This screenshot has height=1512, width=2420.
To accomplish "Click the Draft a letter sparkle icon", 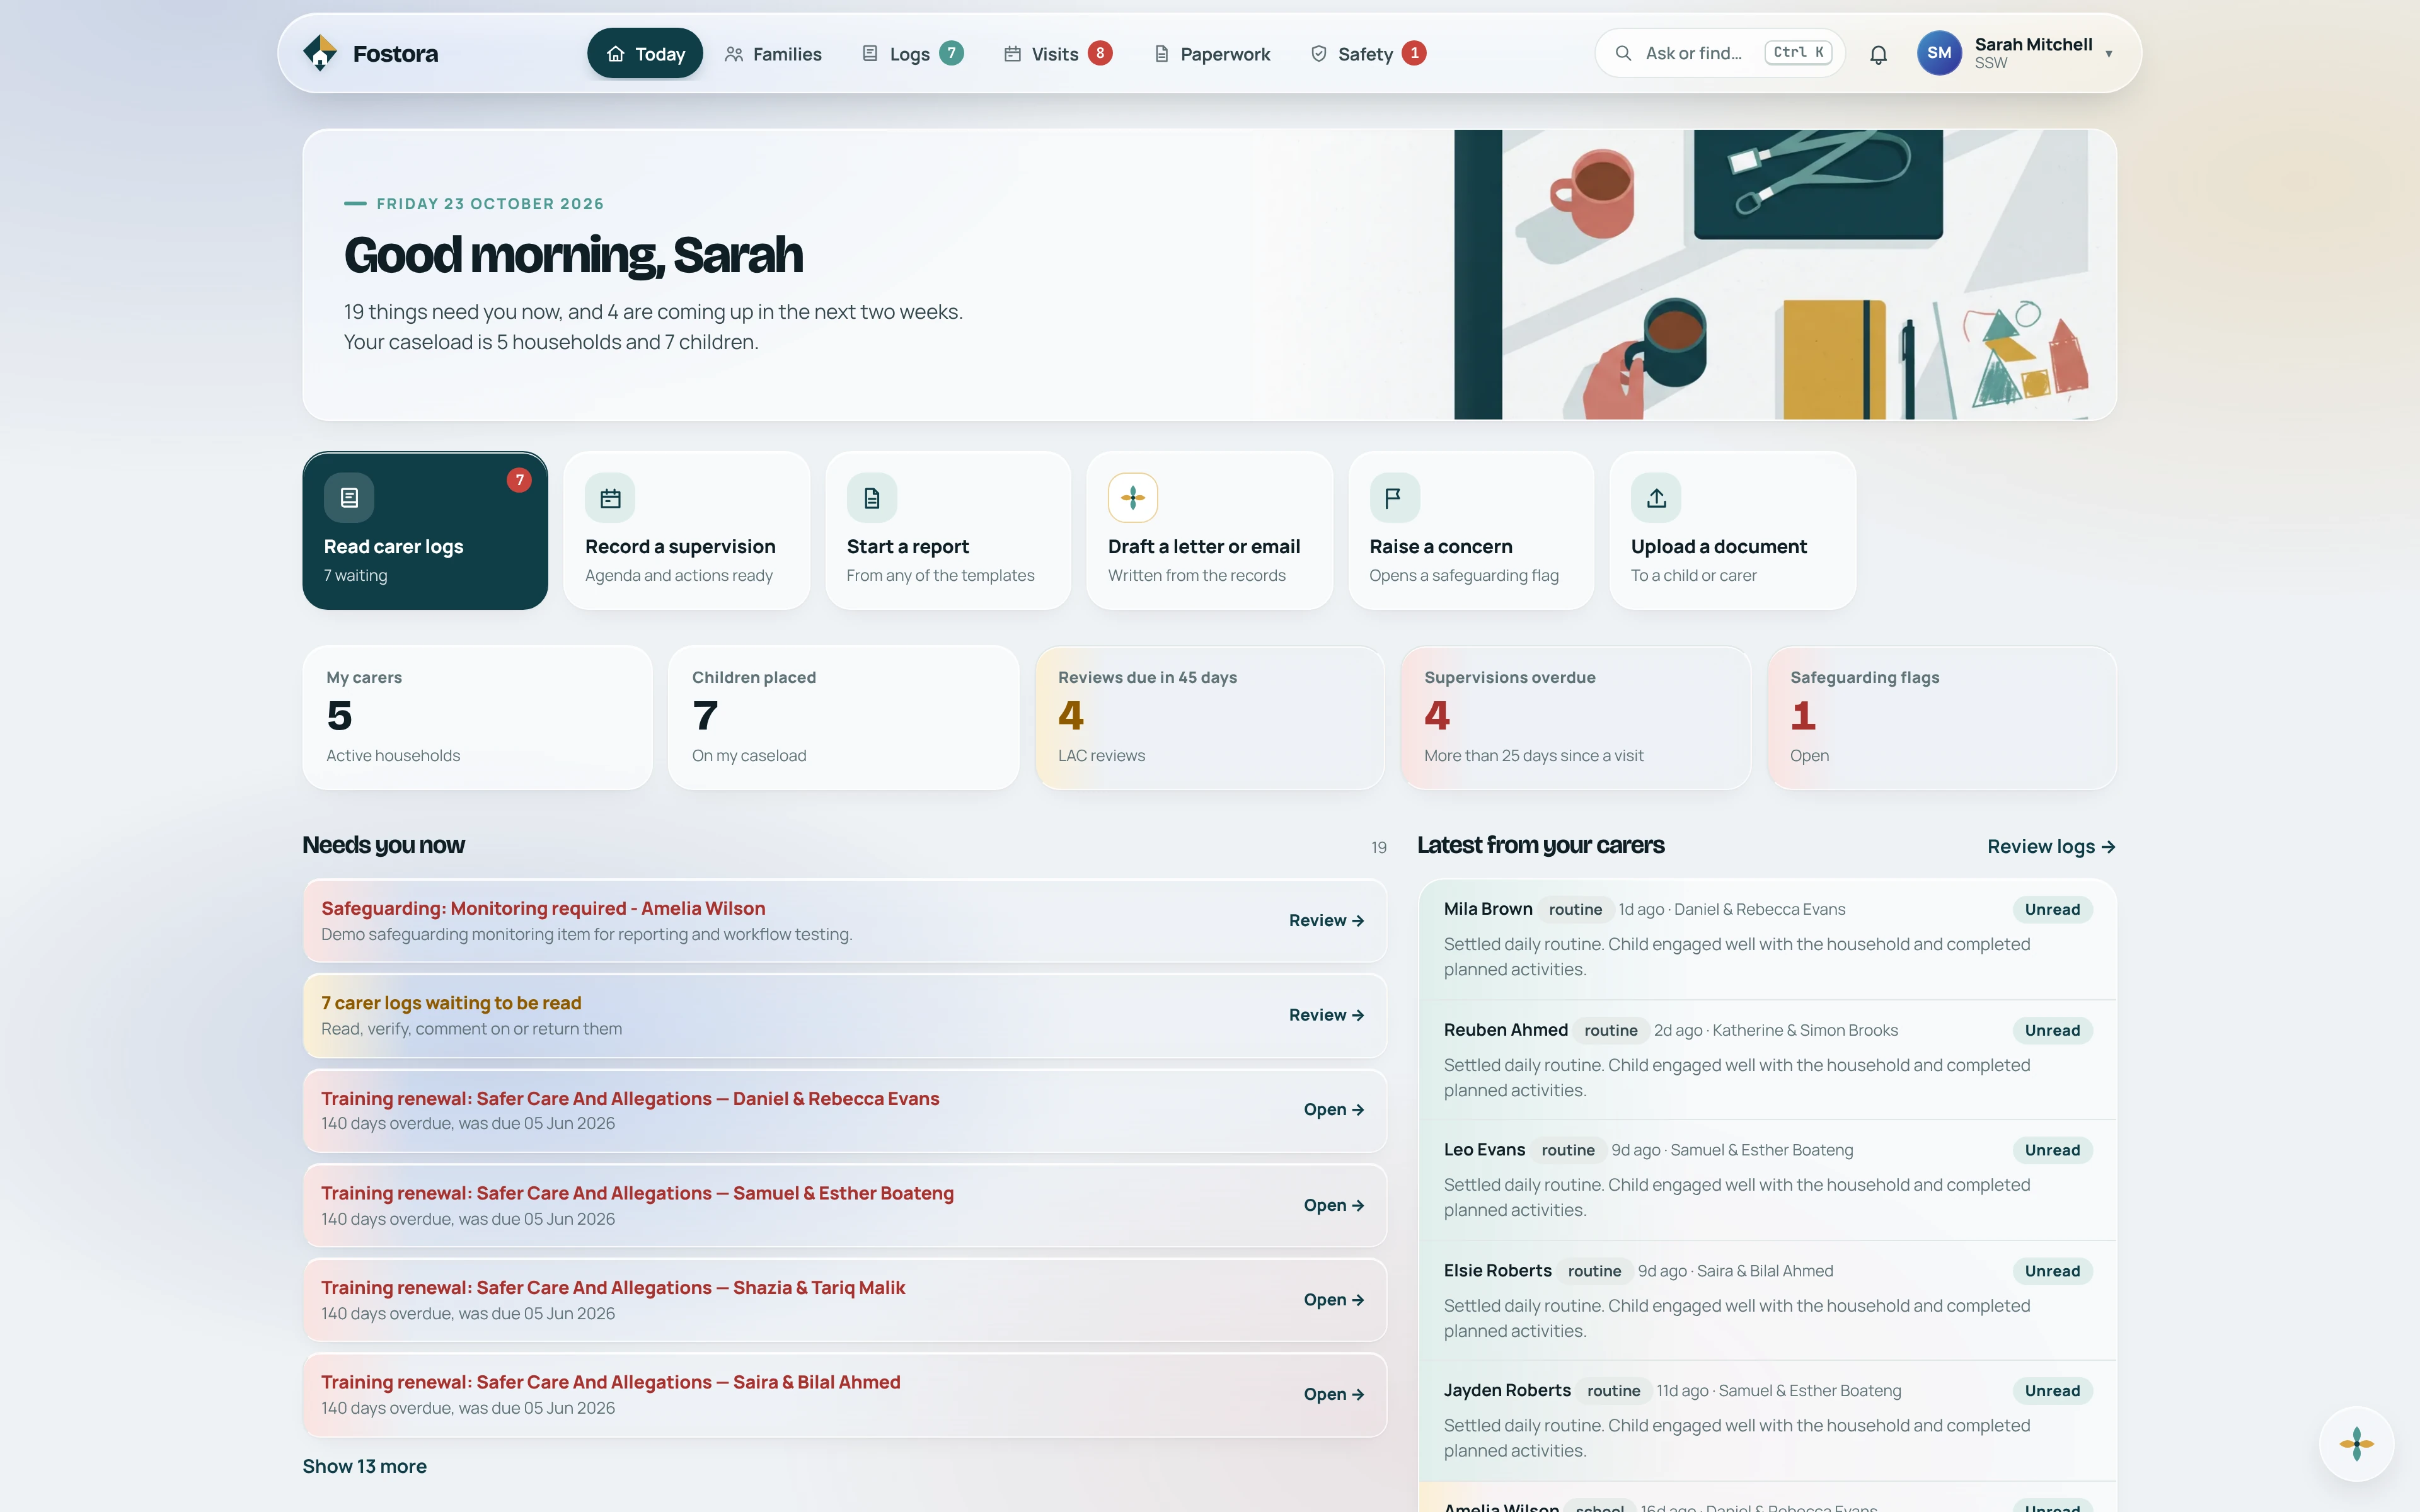I will point(1133,497).
